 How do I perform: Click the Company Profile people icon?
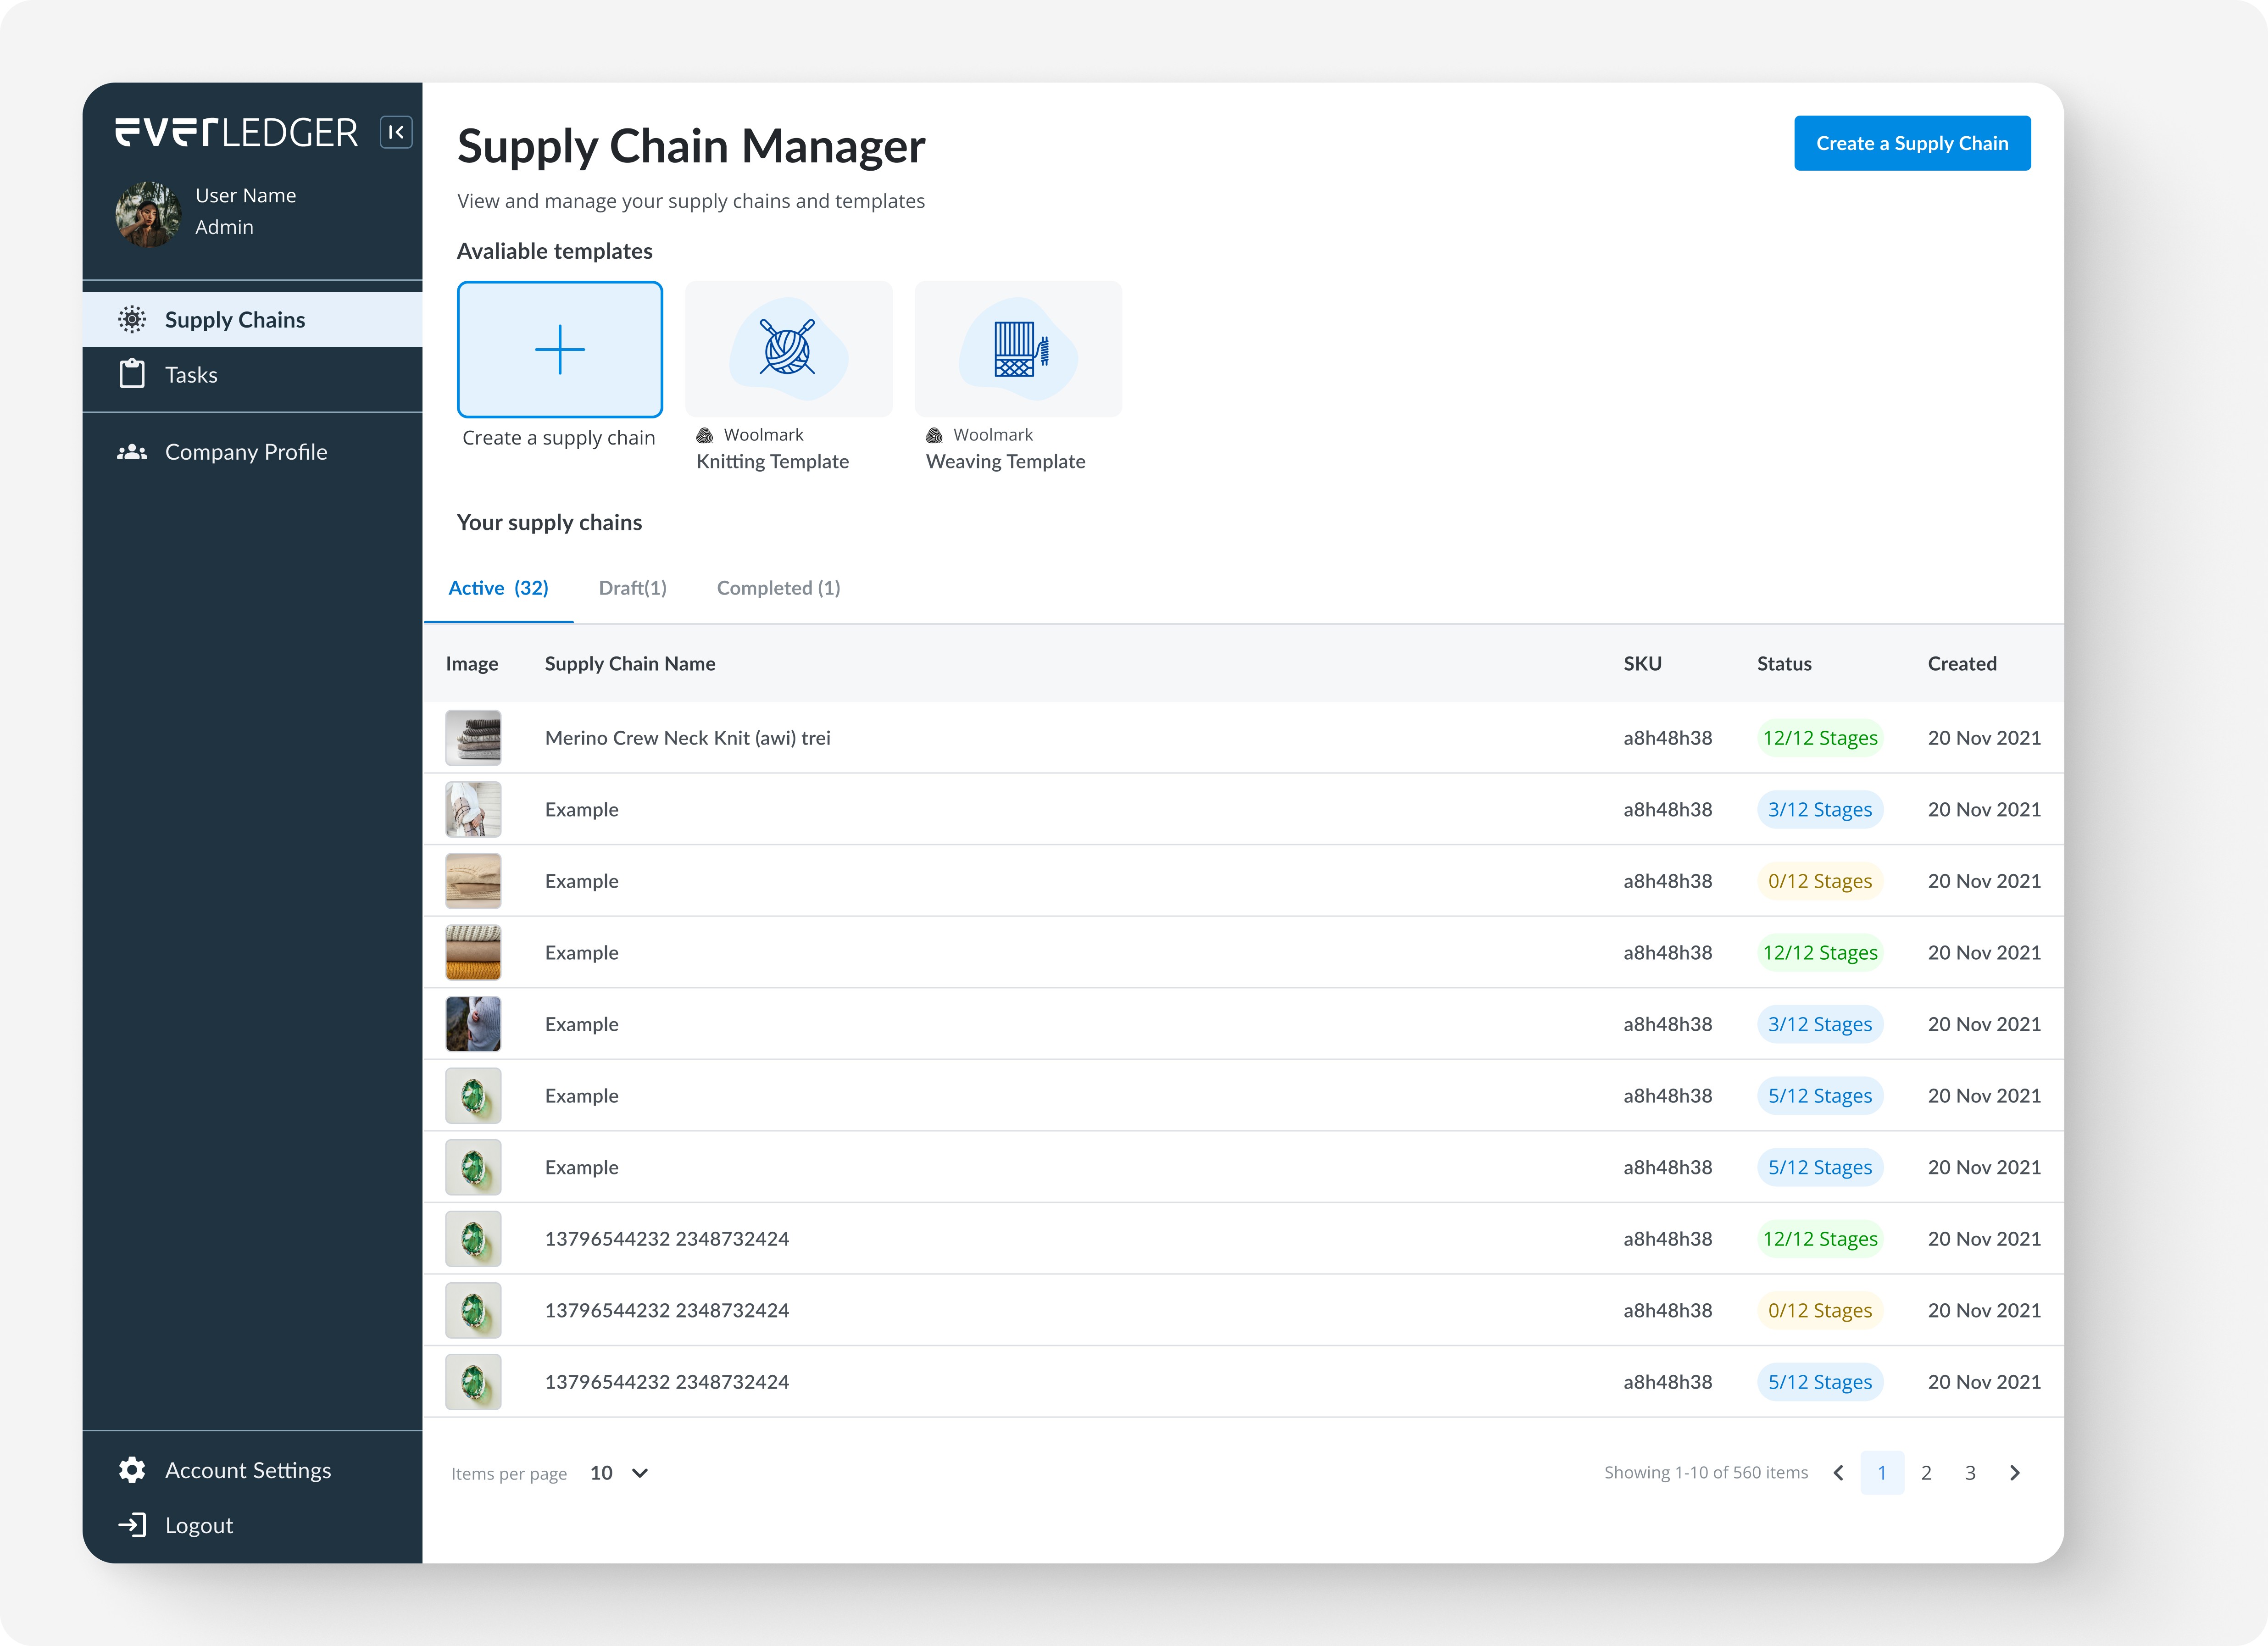[x=132, y=452]
